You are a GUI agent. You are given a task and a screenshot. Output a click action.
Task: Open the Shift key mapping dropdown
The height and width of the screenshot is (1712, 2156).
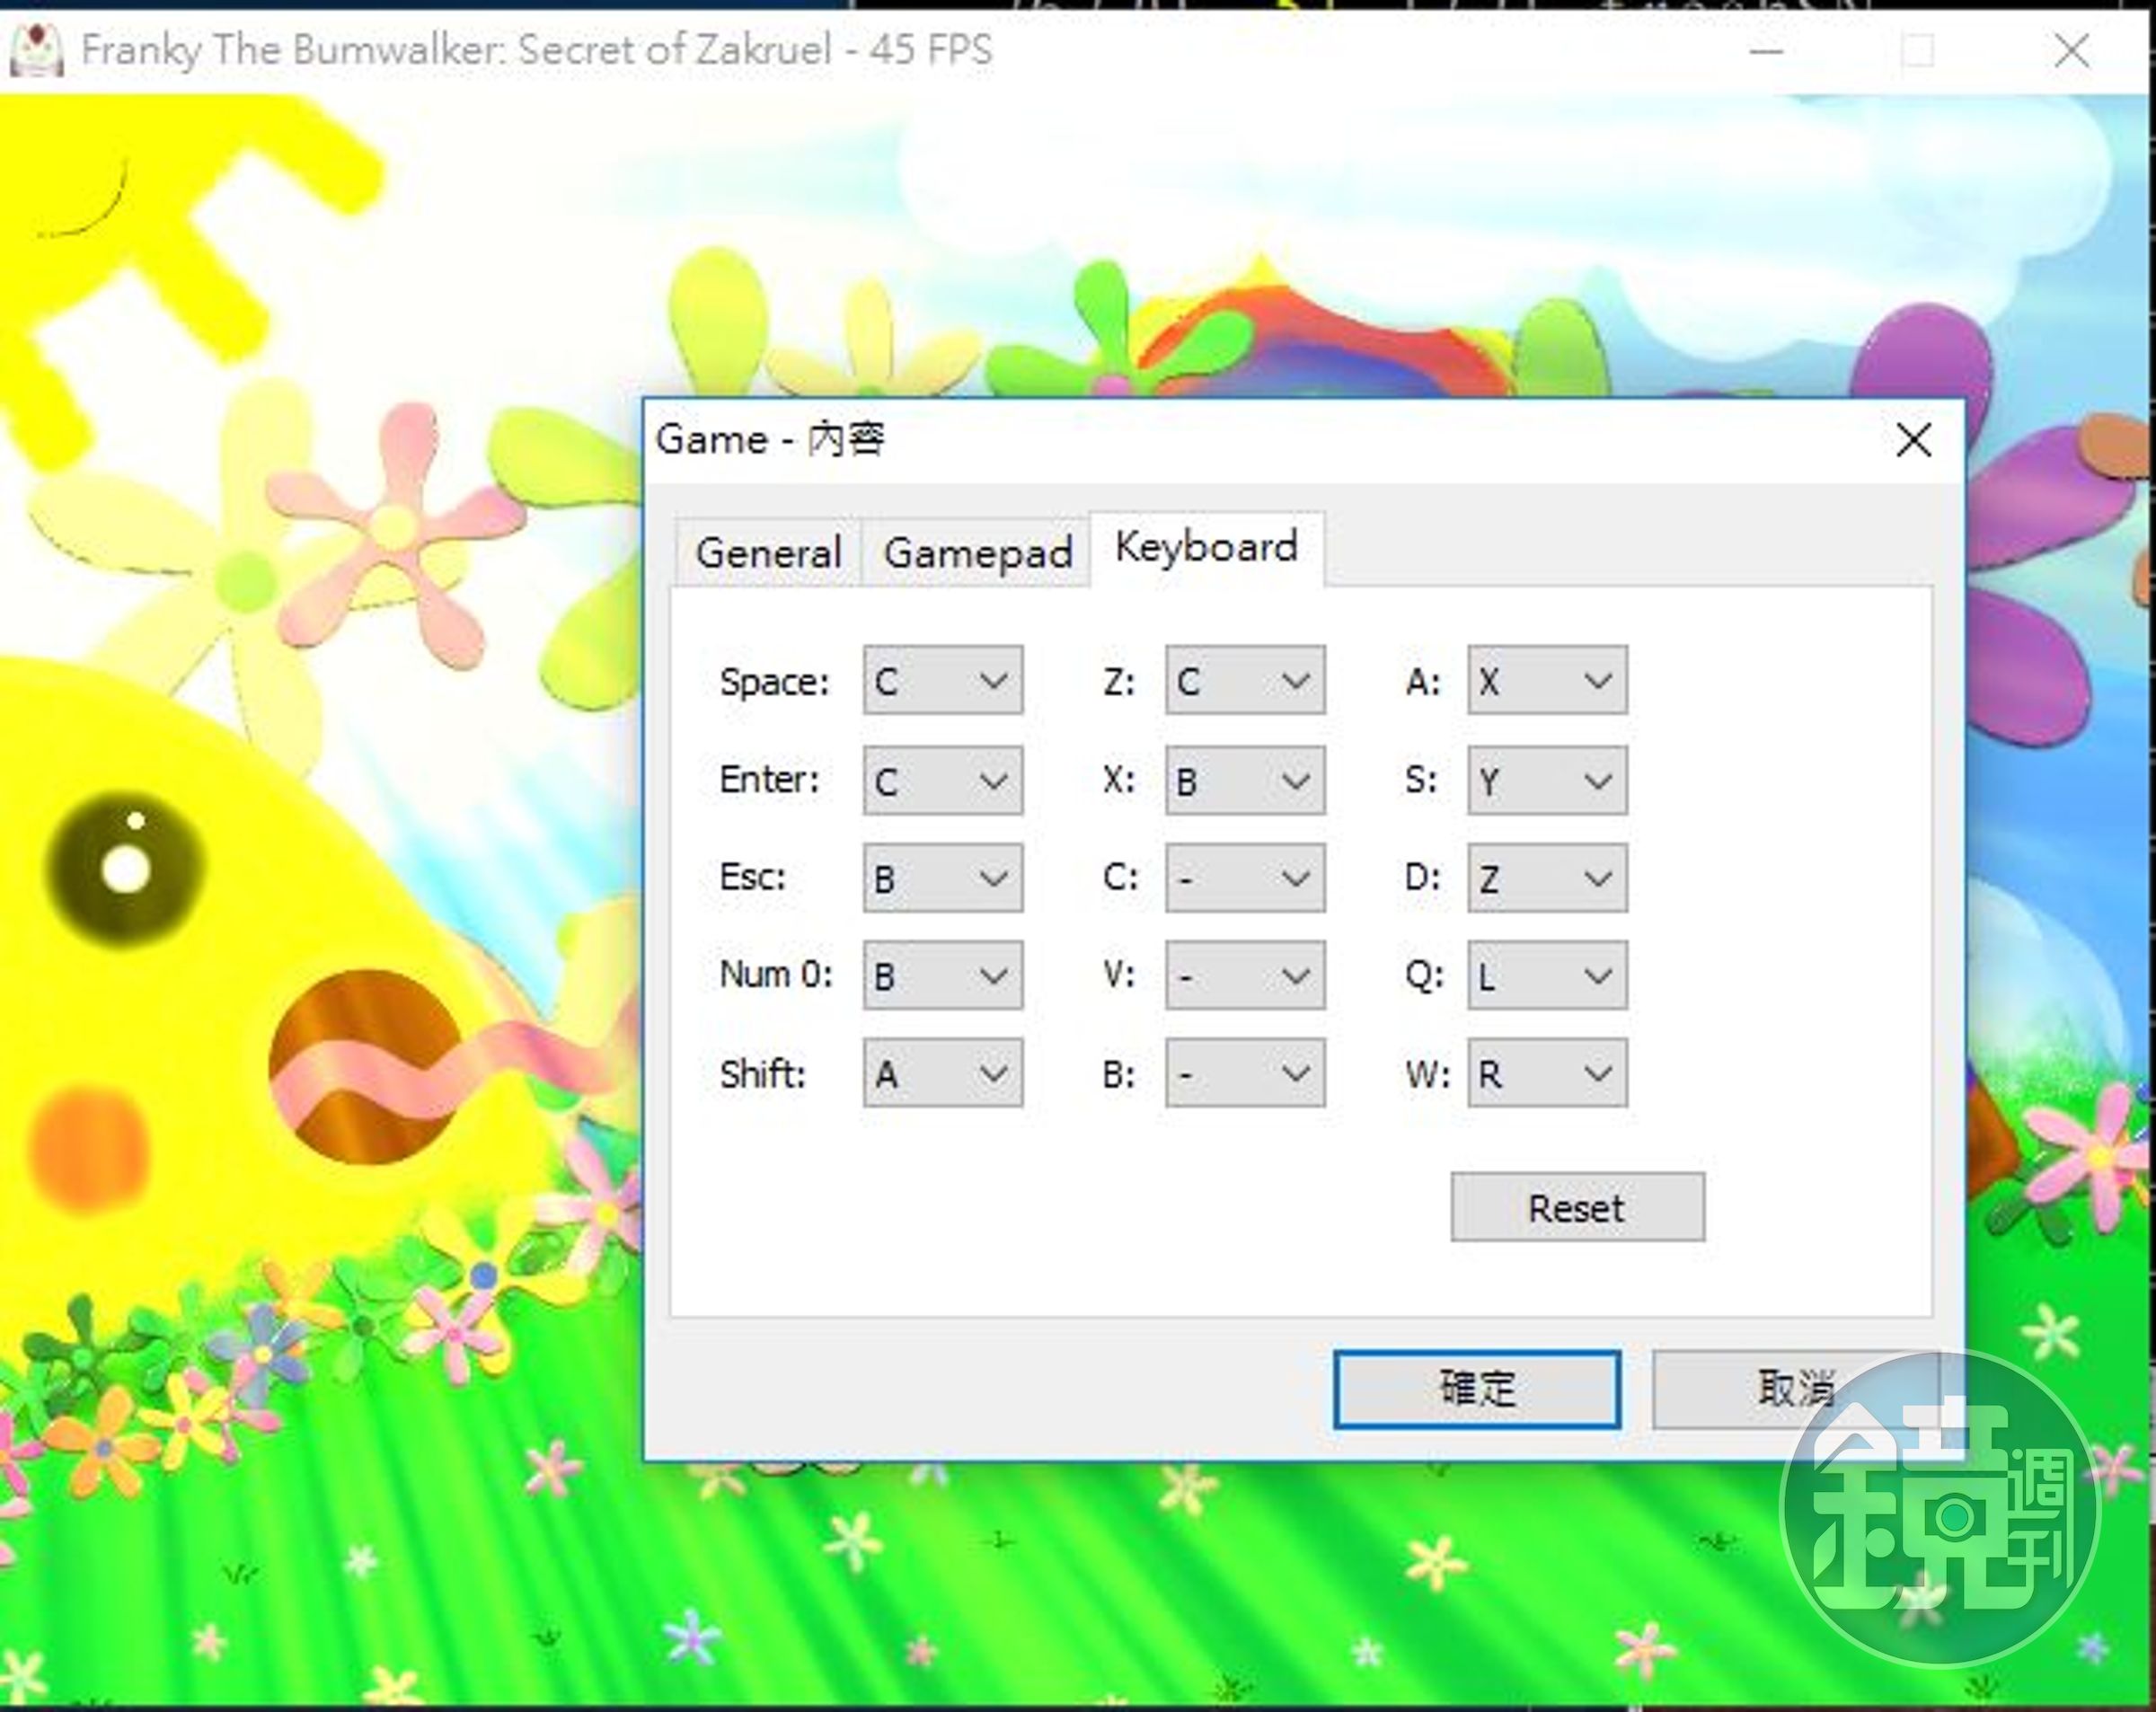(x=943, y=1073)
